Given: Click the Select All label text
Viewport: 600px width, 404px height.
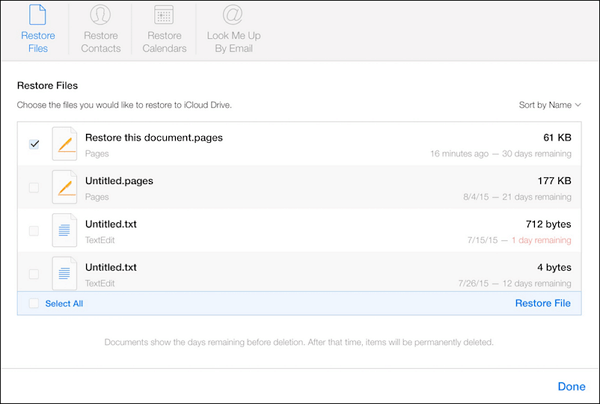Looking at the screenshot, I should 64,303.
